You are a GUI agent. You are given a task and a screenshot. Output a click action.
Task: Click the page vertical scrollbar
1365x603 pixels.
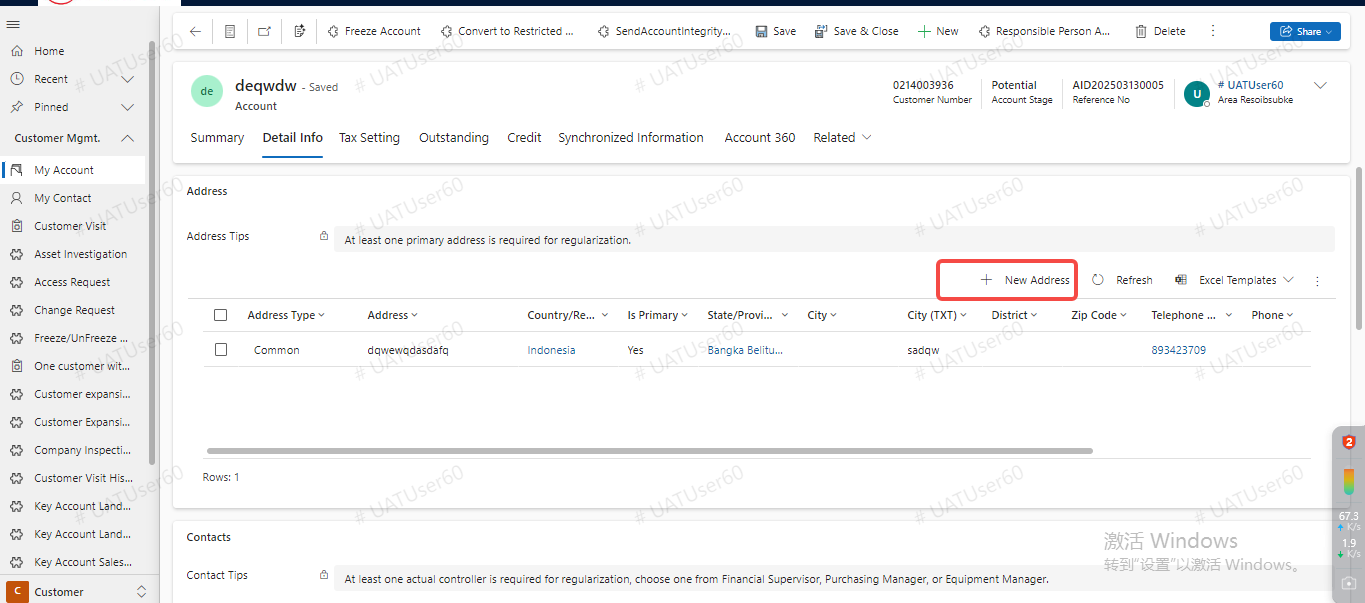1358,247
